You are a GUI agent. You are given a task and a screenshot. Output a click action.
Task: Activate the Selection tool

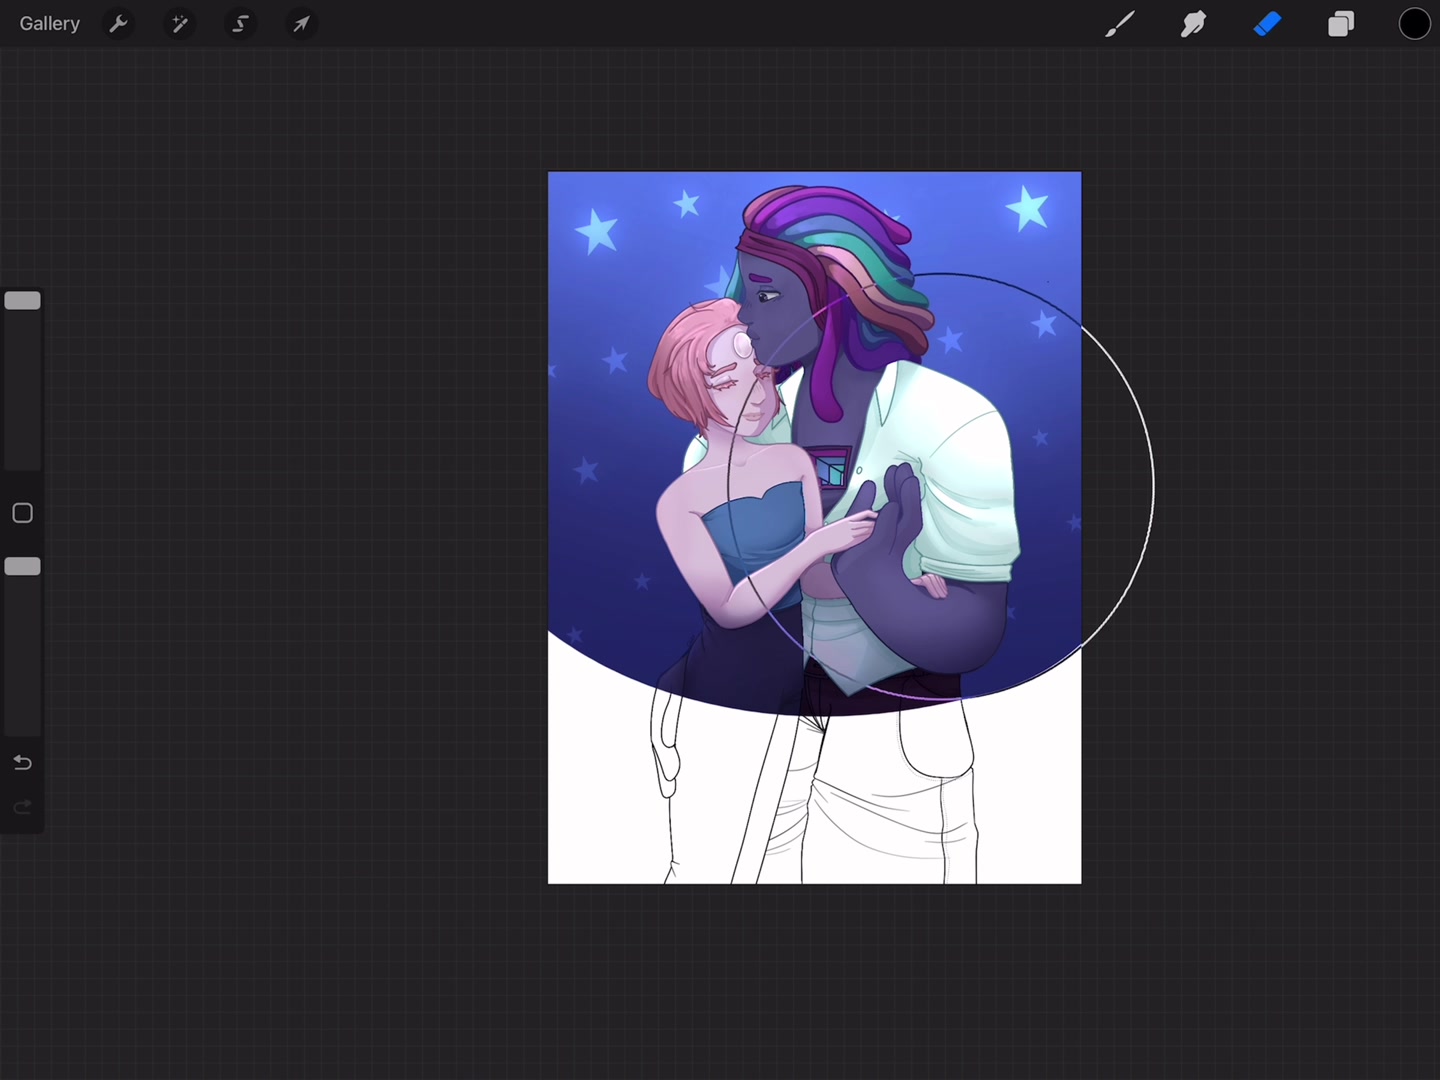tap(240, 24)
